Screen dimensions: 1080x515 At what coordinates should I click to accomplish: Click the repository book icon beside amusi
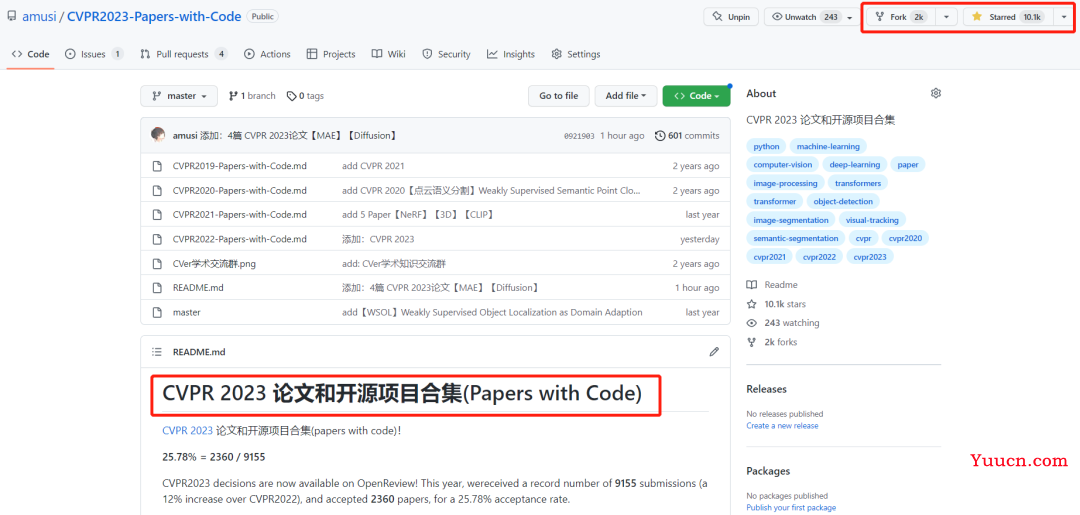click(12, 16)
